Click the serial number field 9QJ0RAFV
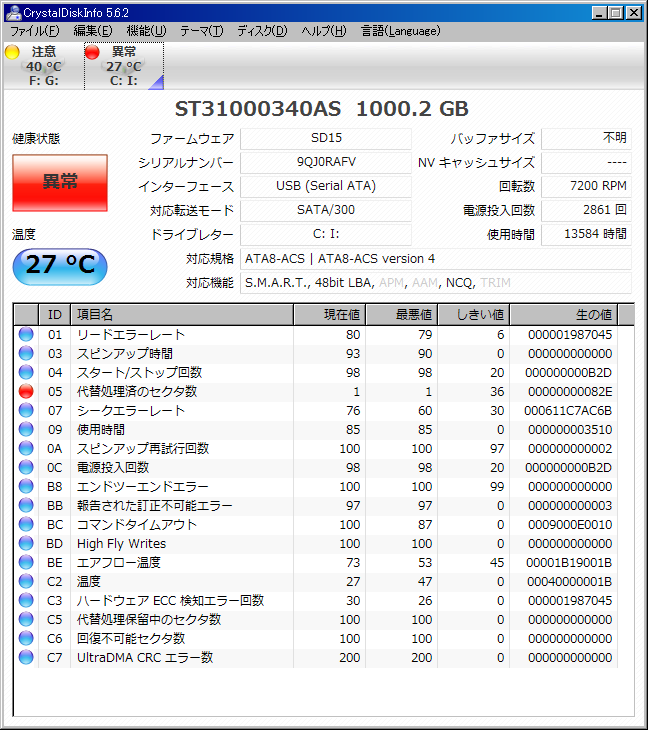The width and height of the screenshot is (648, 730). 326,162
